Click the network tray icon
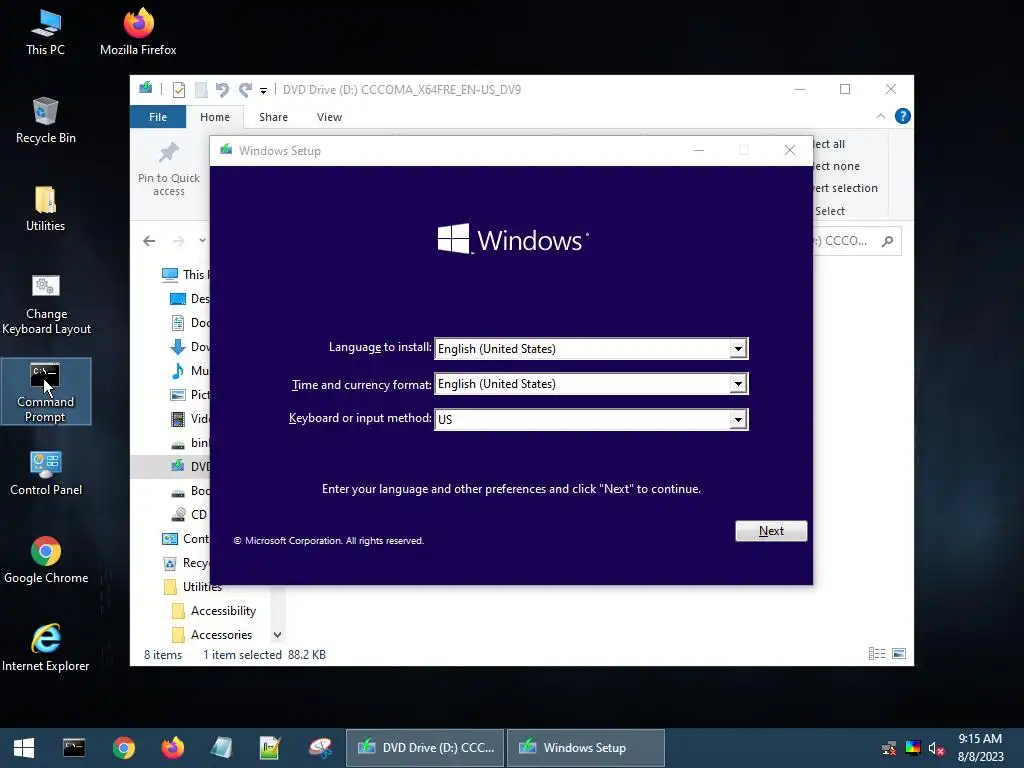 pyautogui.click(x=889, y=748)
